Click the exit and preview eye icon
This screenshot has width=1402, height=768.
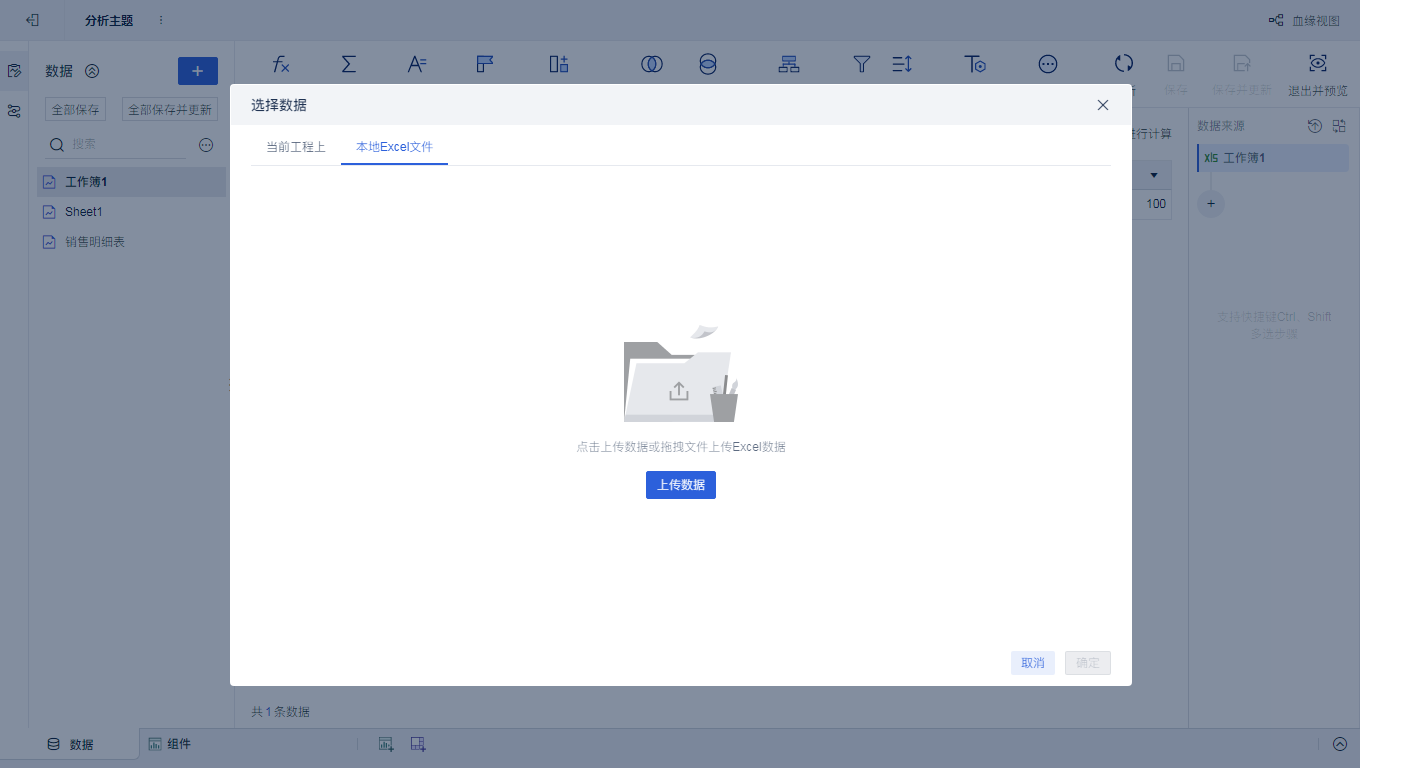1318,63
